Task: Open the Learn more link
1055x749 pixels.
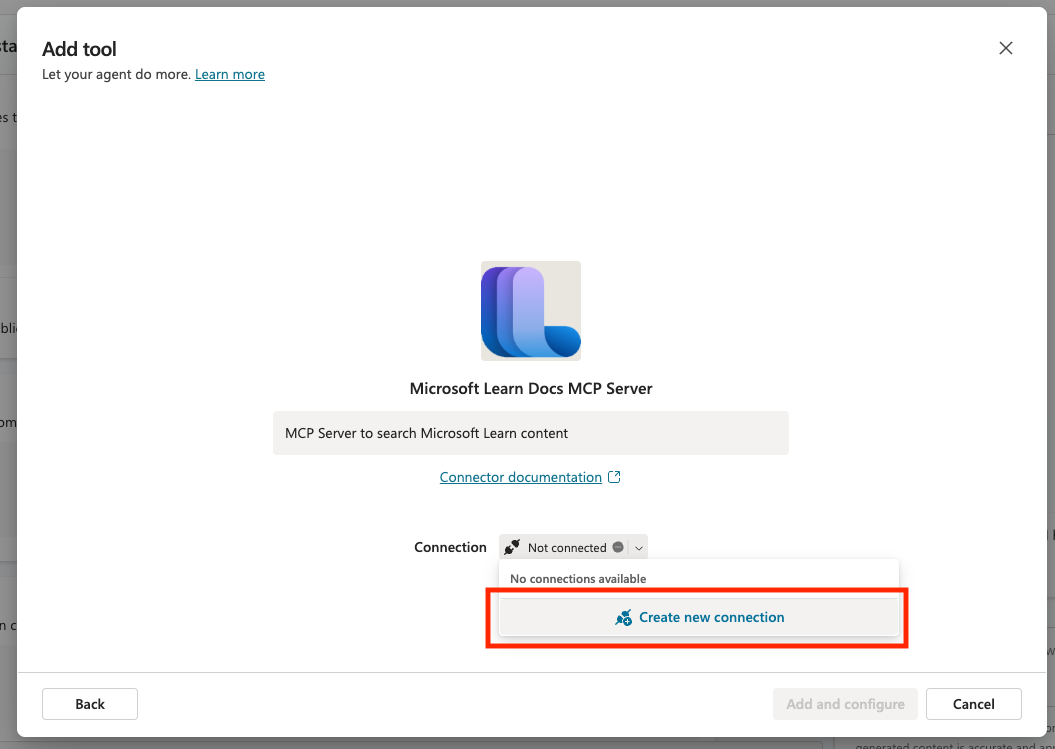Action: pos(229,74)
